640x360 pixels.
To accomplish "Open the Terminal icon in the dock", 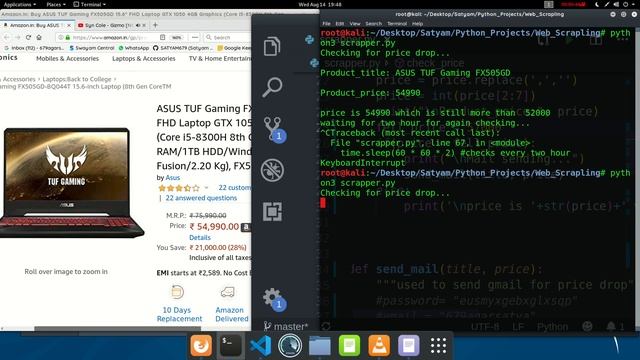I will [x=231, y=346].
